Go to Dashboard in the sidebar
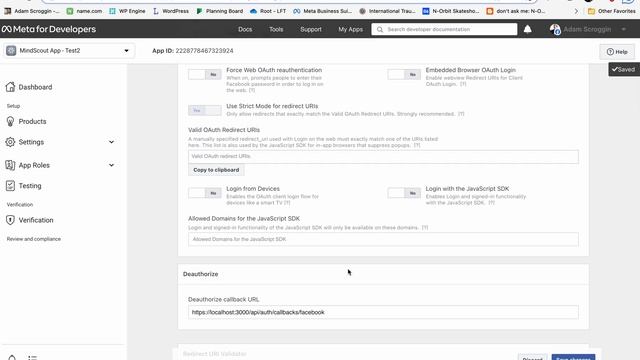Viewport: 640px width, 360px height. click(x=35, y=87)
